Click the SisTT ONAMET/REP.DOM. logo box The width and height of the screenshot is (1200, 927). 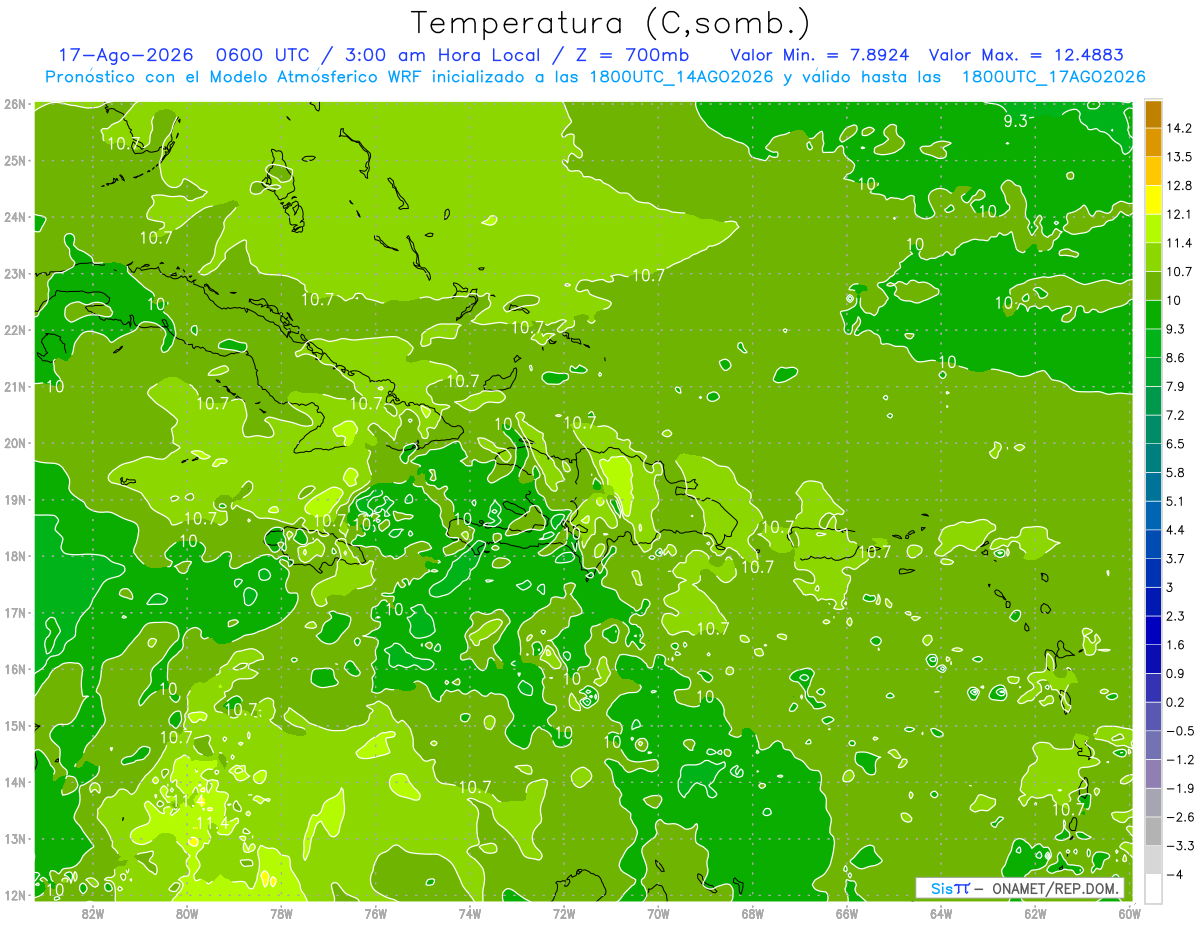(1020, 888)
